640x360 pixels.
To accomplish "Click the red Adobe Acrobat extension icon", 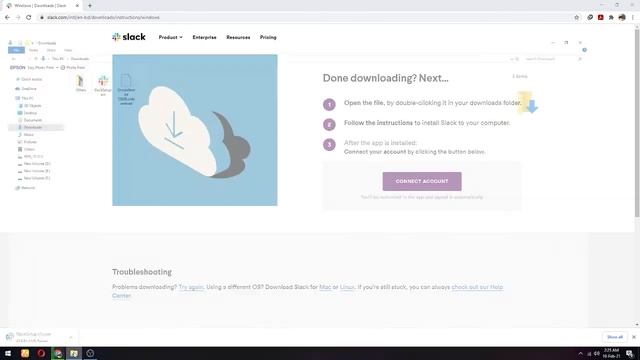I will [x=600, y=18].
